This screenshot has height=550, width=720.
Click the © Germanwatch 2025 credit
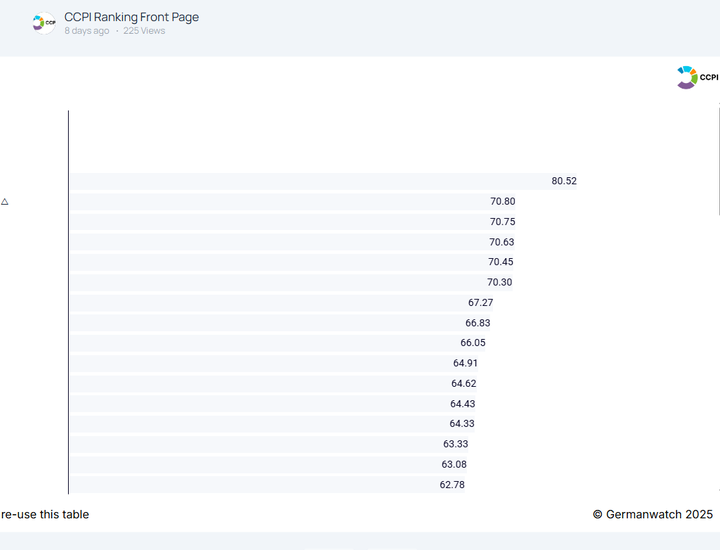[652, 514]
